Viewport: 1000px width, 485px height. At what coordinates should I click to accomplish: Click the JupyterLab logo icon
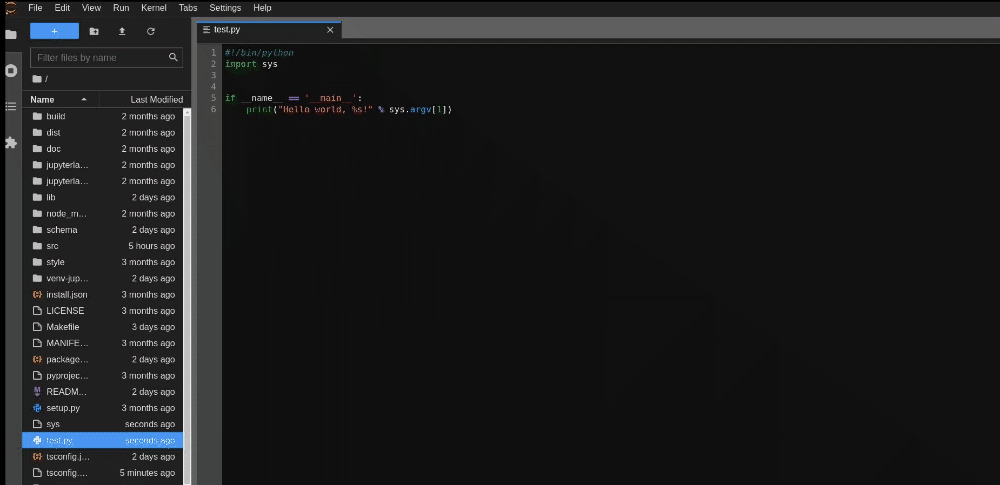click(10, 8)
